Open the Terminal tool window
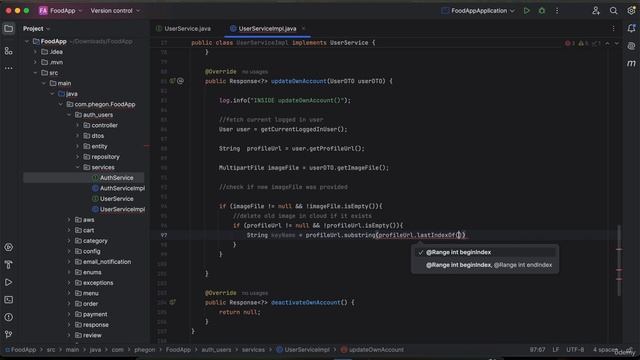Viewport: 640px width, 360px height. pyautogui.click(x=9, y=300)
